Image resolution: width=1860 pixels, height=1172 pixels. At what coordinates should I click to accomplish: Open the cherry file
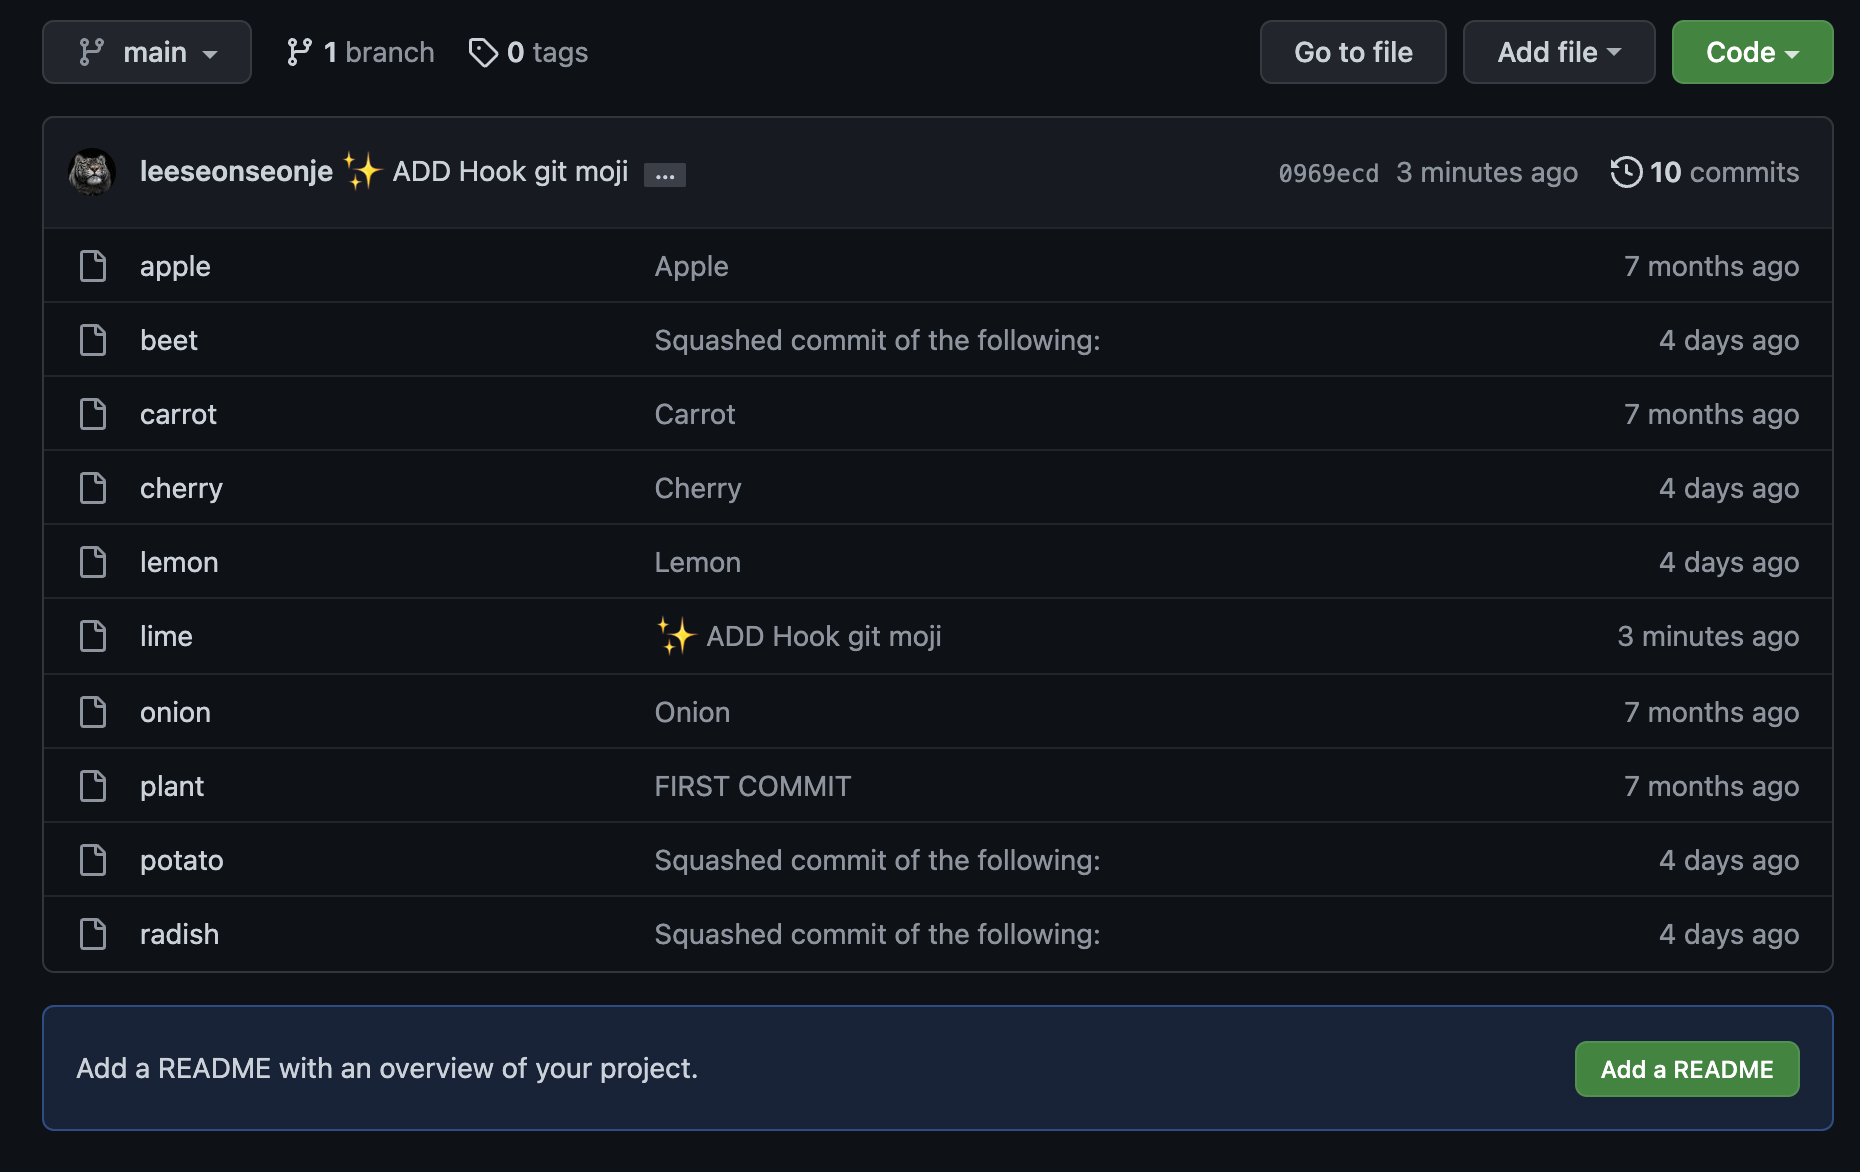181,488
